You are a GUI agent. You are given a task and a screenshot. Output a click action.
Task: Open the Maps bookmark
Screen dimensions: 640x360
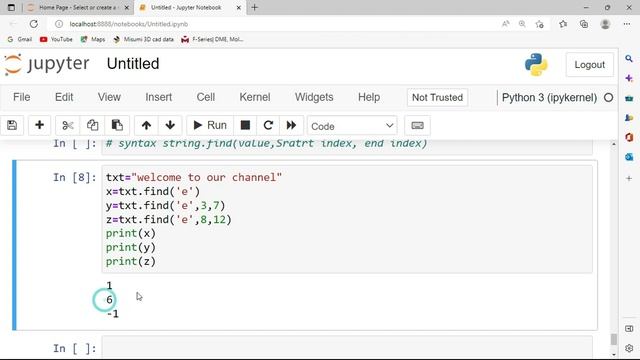(x=93, y=39)
